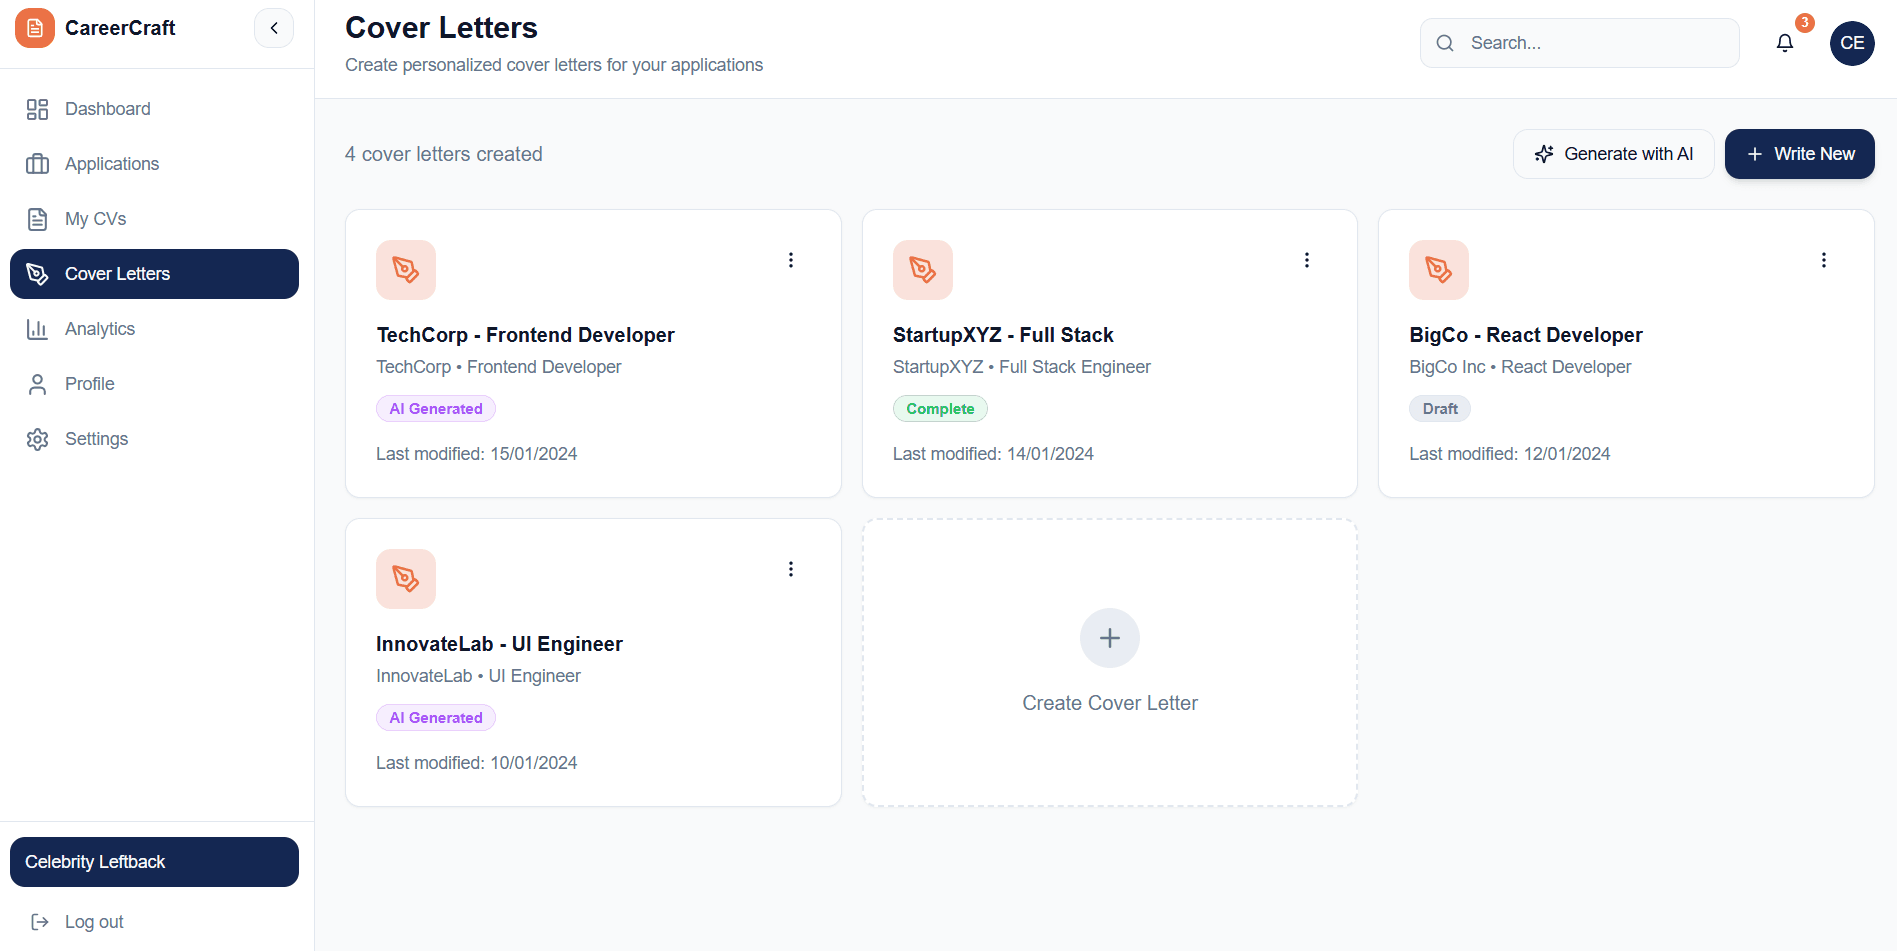Click the Complete status badge
Viewport: 1897px width, 951px height.
tap(940, 409)
